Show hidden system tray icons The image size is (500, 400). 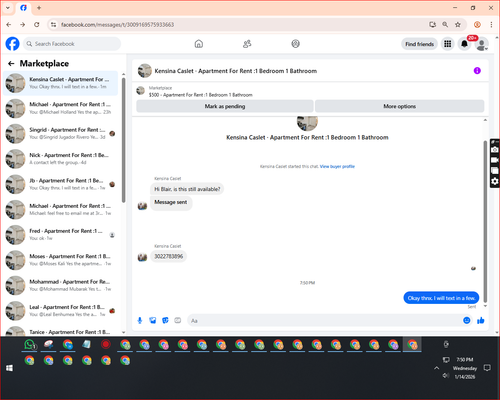[x=436, y=368]
